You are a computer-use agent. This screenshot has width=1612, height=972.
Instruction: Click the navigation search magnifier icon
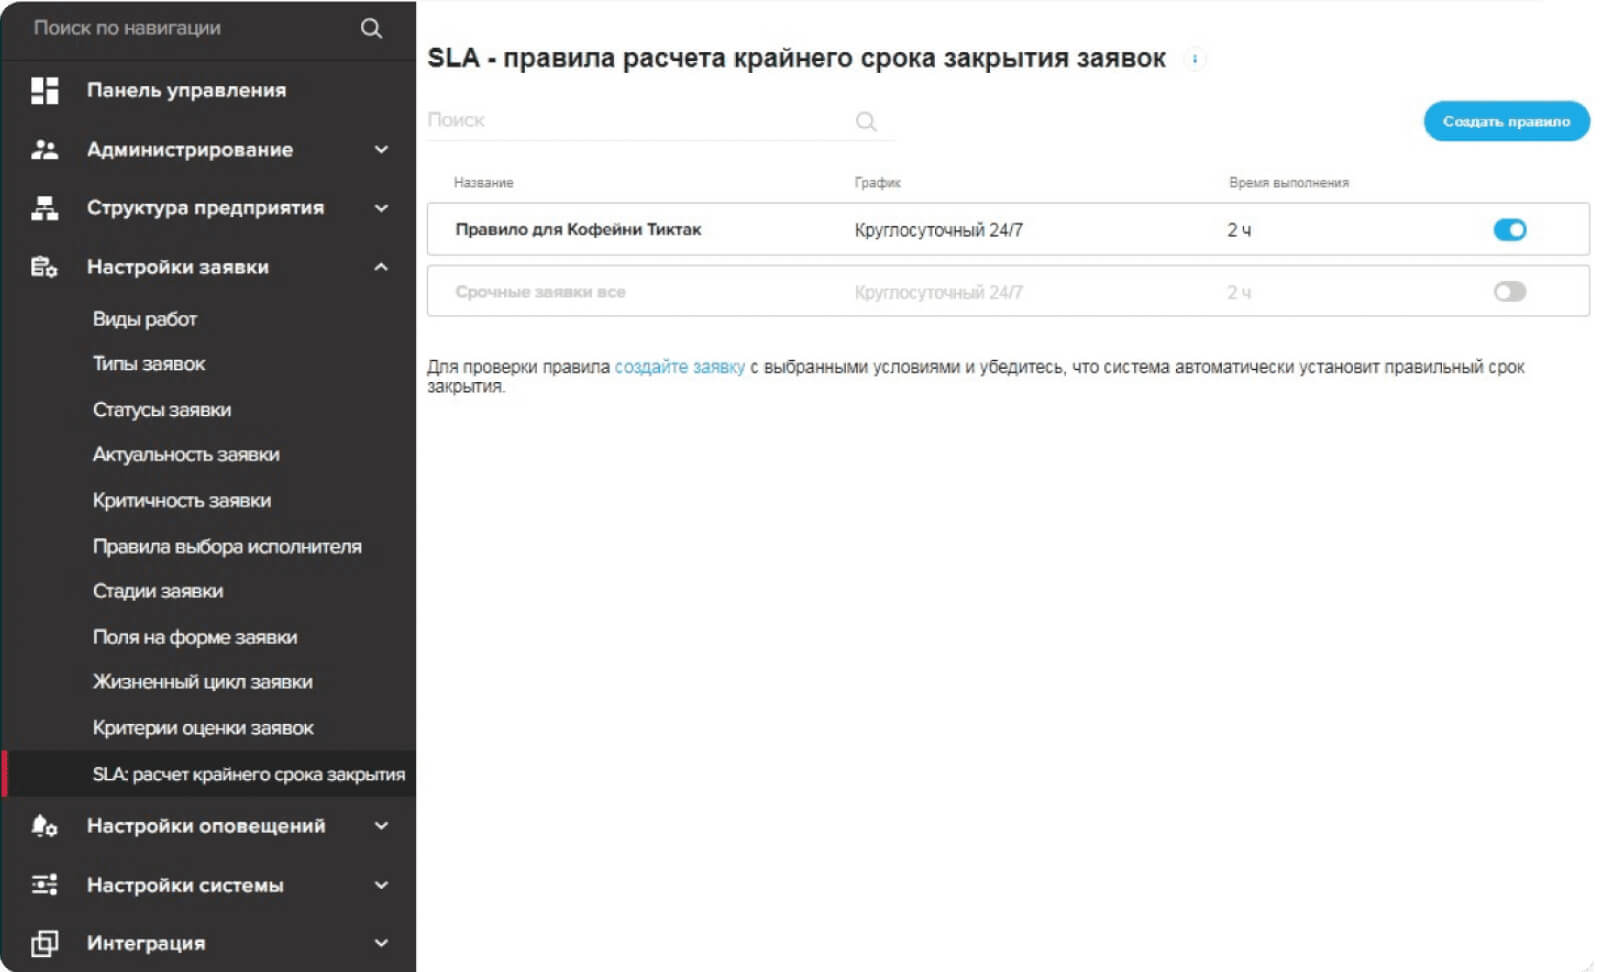[x=371, y=28]
